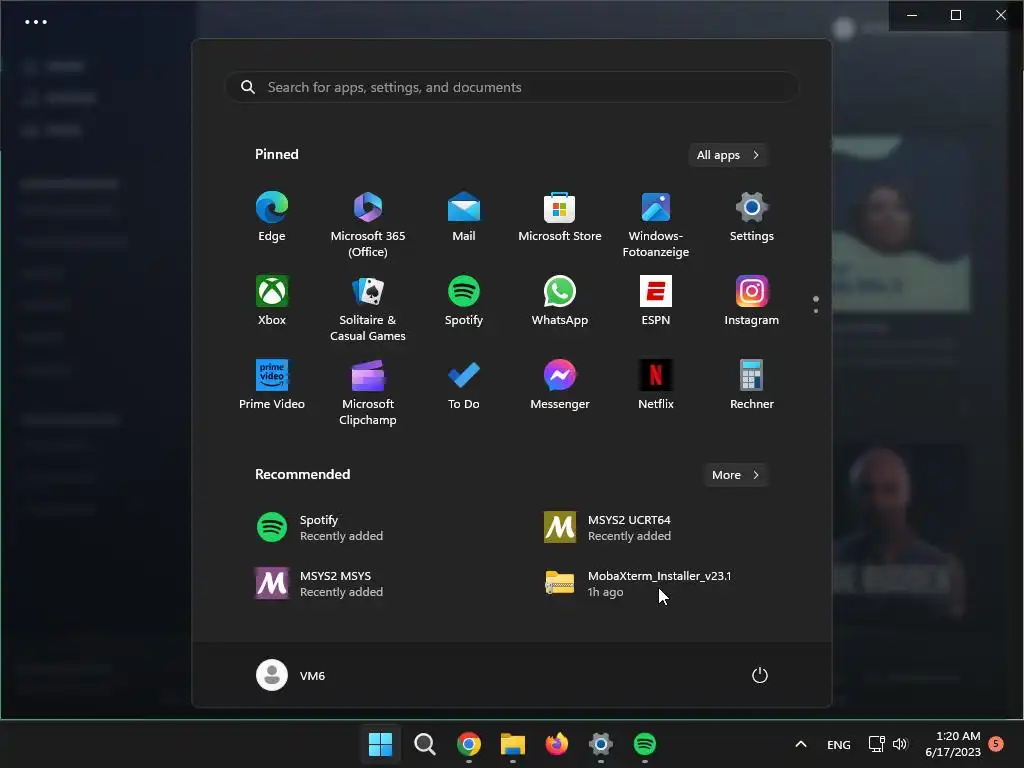Open WhatsApp pinned app
This screenshot has height=768, width=1024.
[560, 301]
